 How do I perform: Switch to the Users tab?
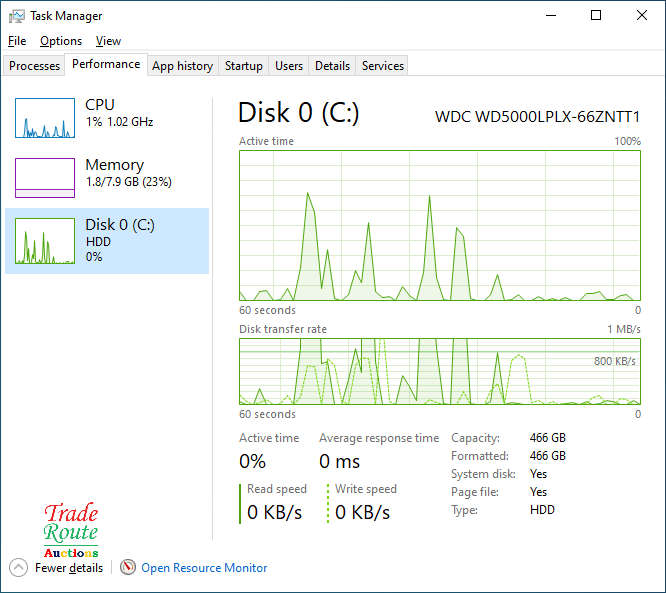289,66
